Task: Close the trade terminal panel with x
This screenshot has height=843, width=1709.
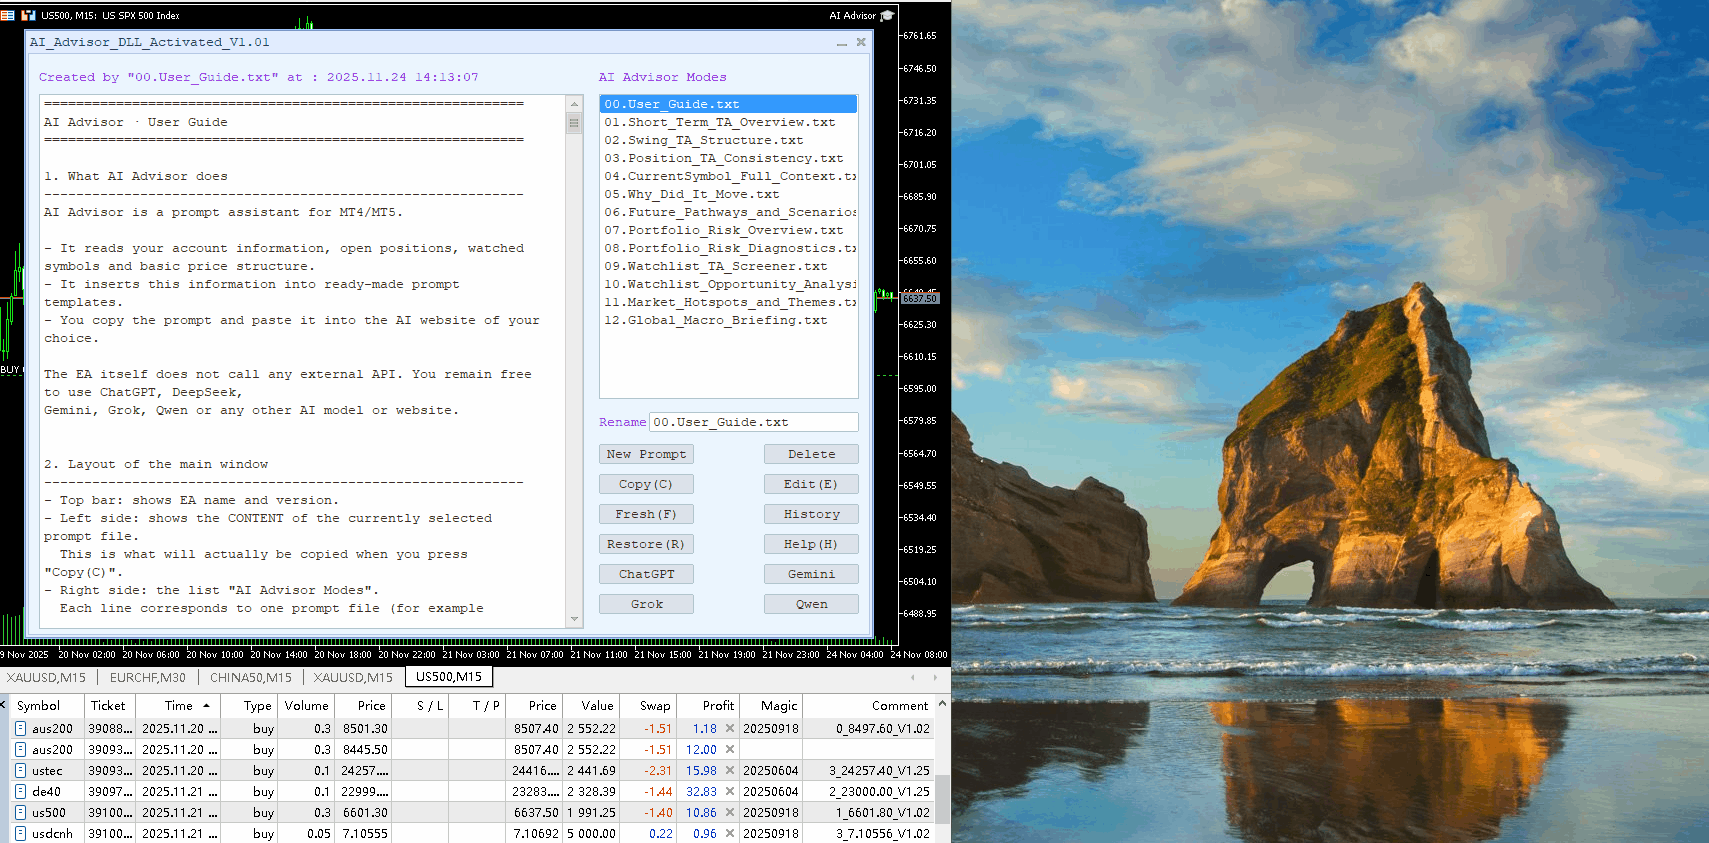Action: [3, 705]
